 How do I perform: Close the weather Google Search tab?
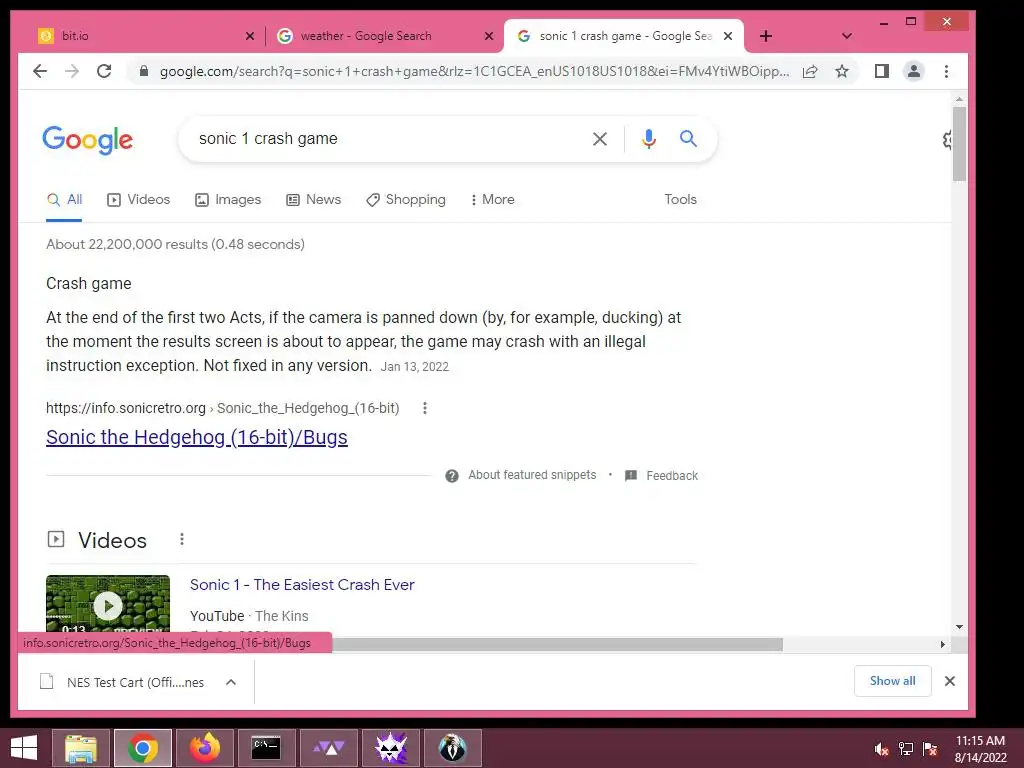point(488,36)
